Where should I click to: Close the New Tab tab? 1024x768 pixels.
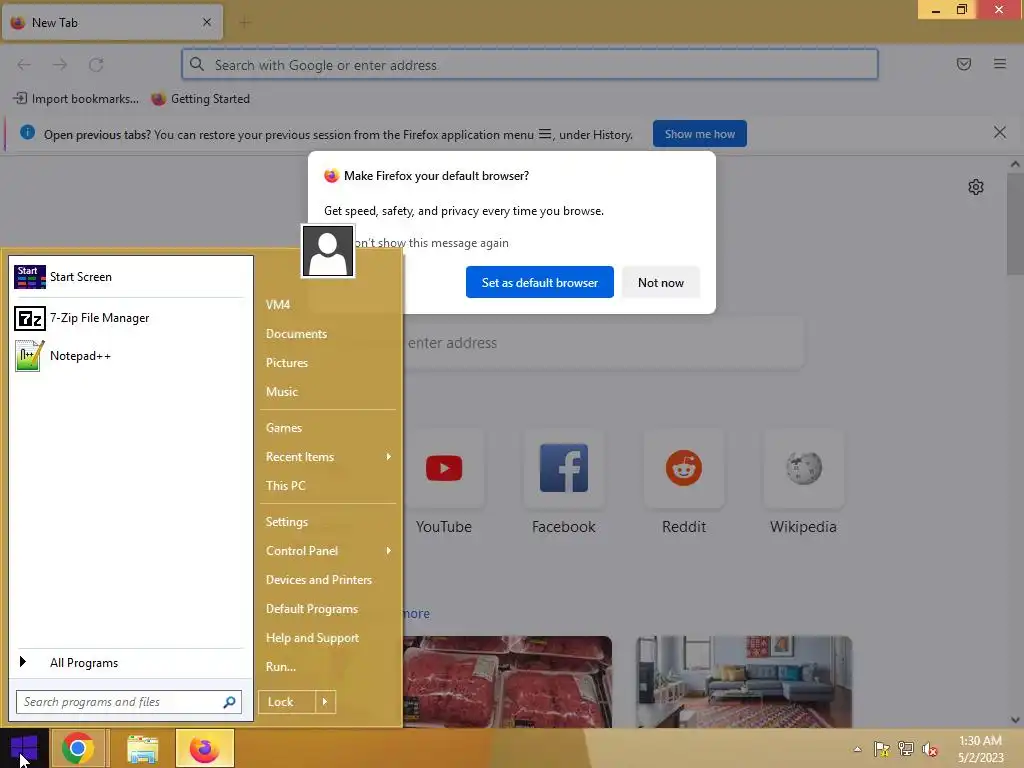207,22
